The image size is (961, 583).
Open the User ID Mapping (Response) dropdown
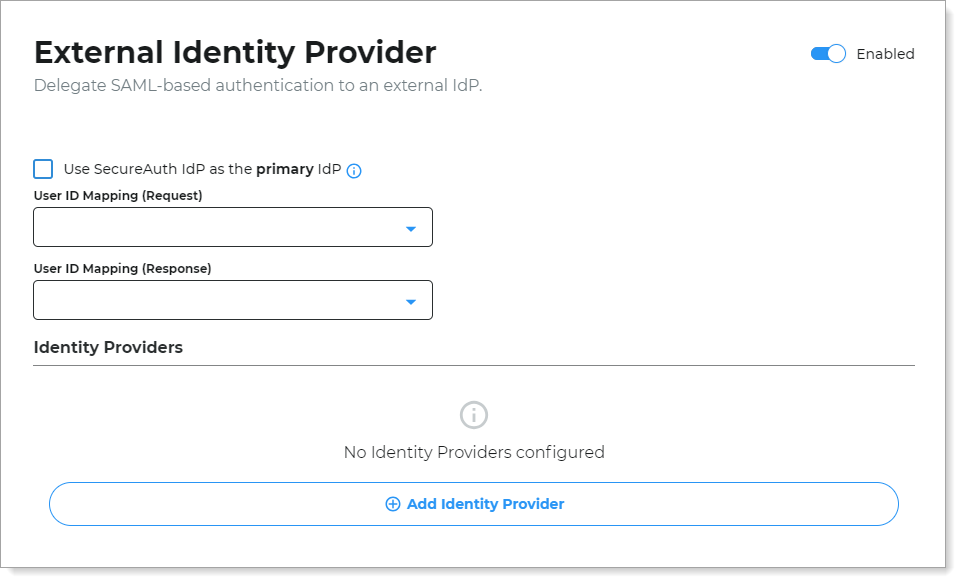[233, 300]
